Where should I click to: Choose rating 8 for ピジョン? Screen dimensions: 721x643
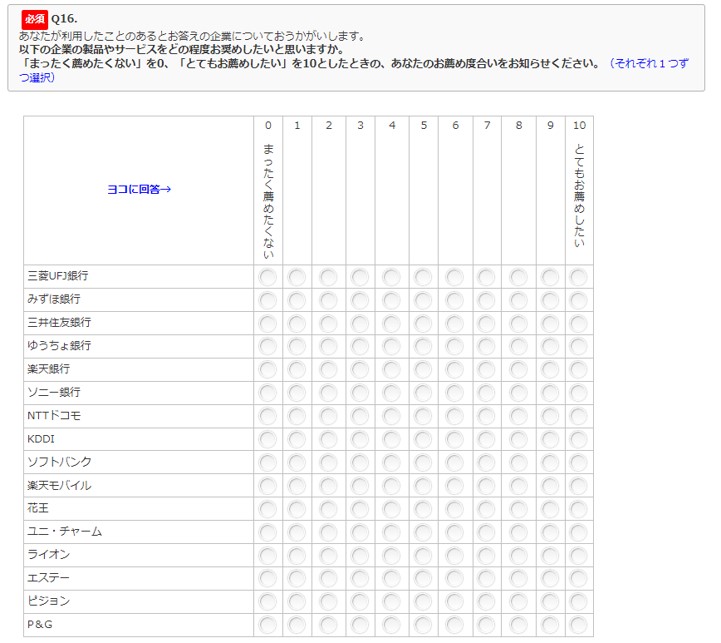click(x=518, y=602)
